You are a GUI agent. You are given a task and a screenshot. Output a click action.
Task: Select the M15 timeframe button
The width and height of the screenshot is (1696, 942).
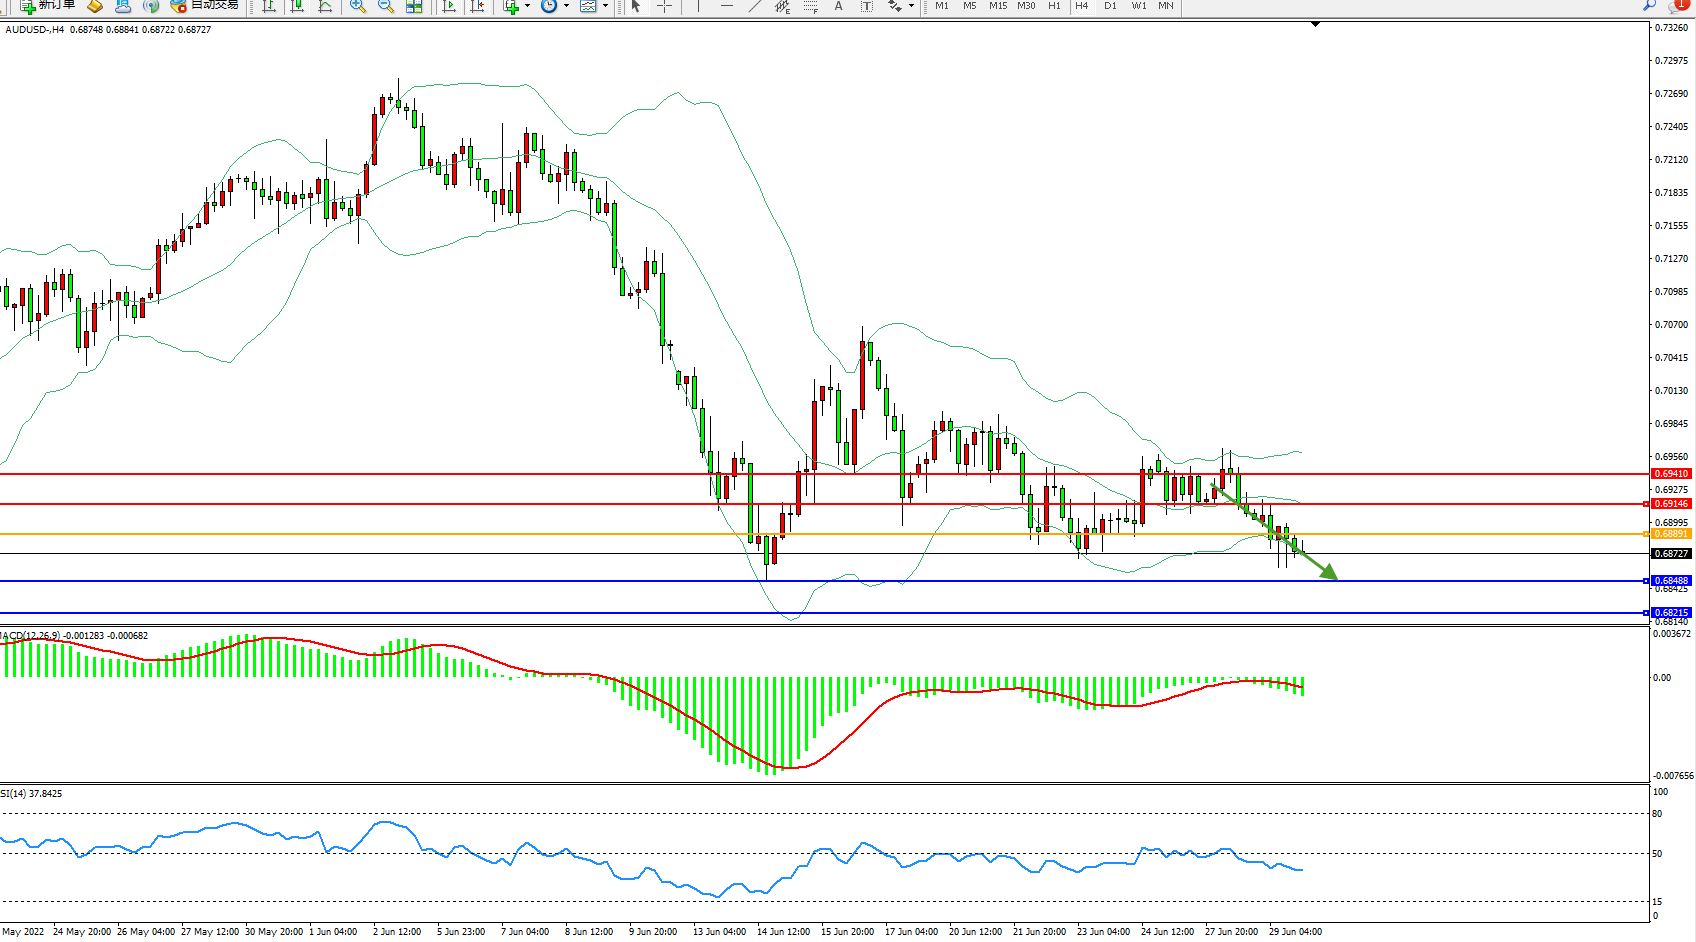tap(998, 6)
